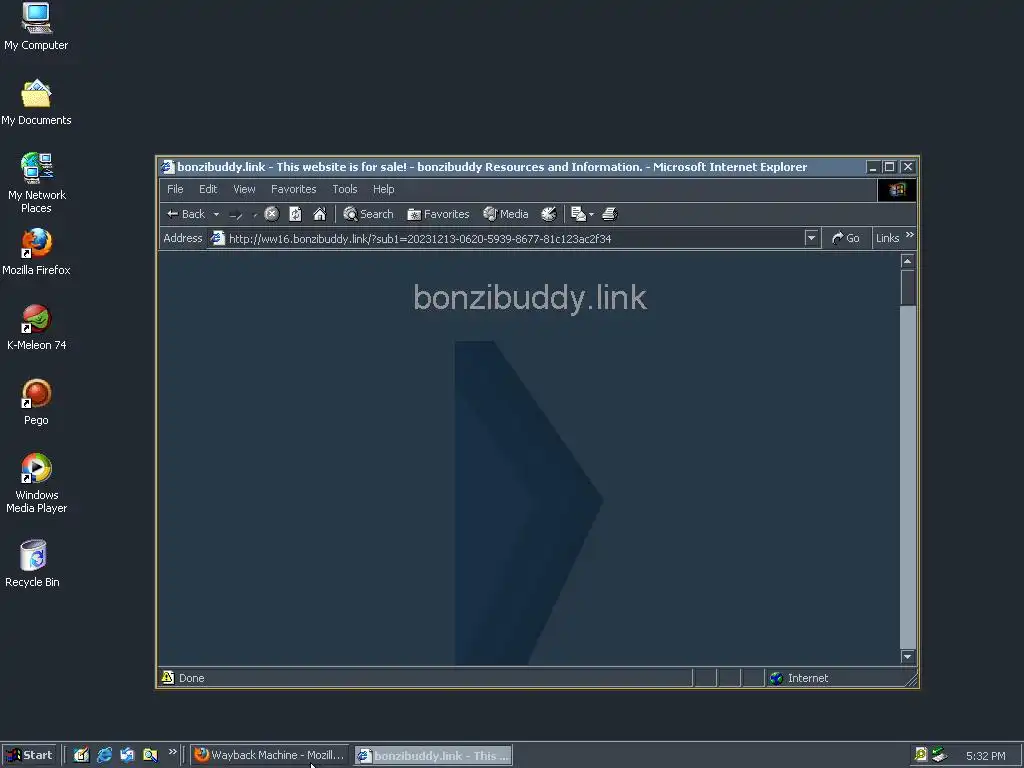Launch Internet Explorer from quick launch
Viewport: 1024px width, 768px height.
point(104,755)
